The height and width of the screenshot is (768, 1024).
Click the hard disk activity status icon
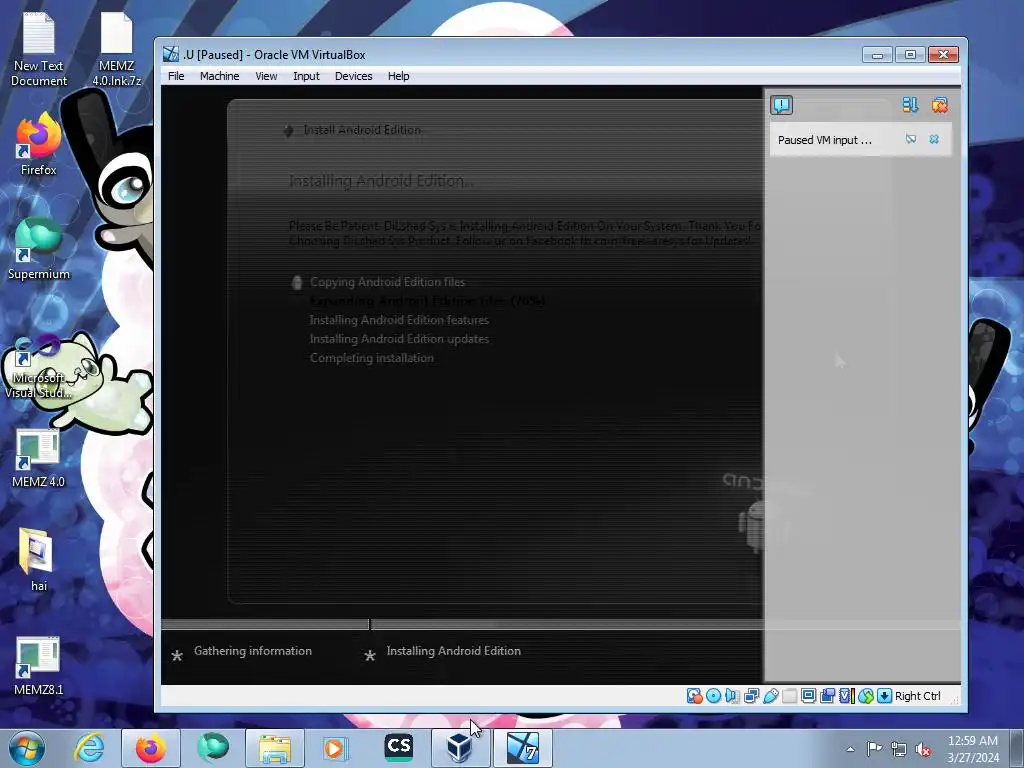[694, 696]
